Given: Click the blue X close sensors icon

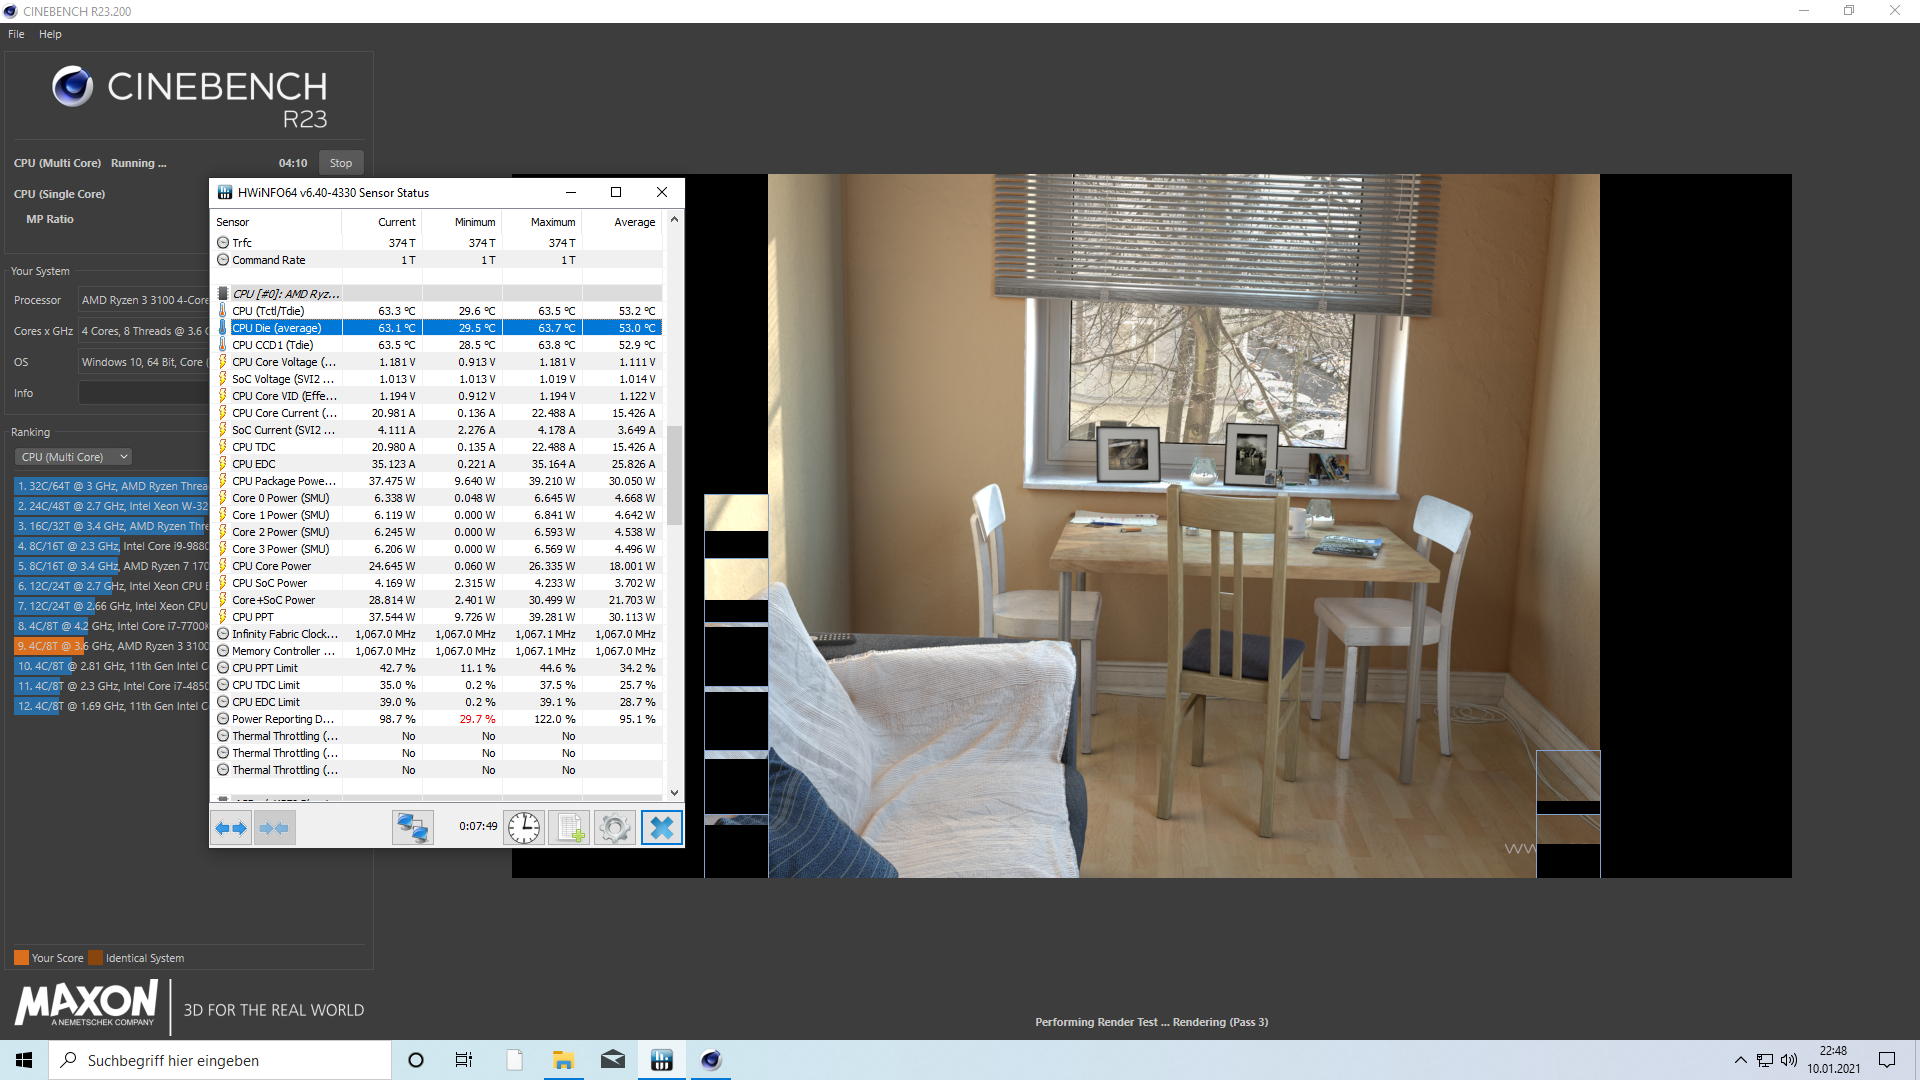Looking at the screenshot, I should 661,828.
